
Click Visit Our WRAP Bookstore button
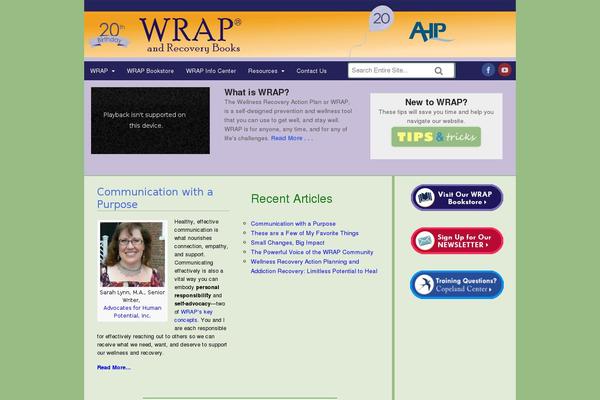coord(457,198)
